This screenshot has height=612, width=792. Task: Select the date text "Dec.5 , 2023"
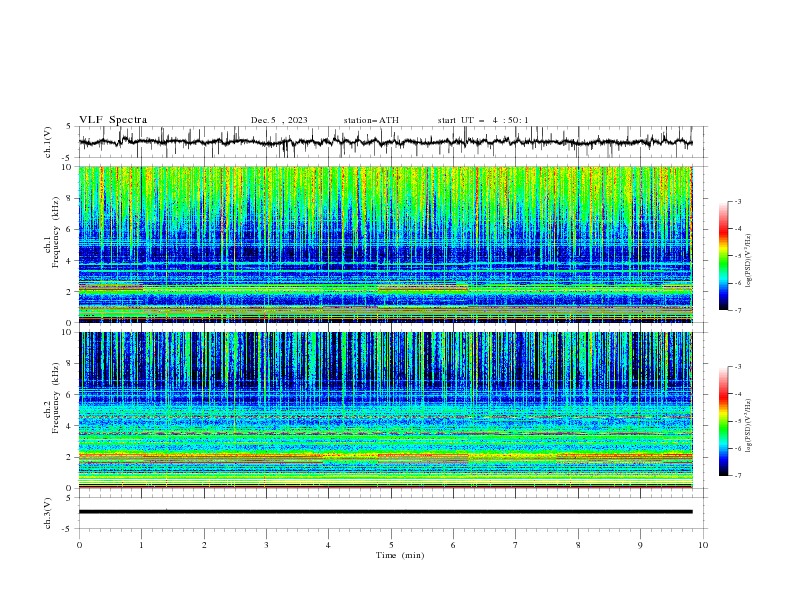click(279, 120)
